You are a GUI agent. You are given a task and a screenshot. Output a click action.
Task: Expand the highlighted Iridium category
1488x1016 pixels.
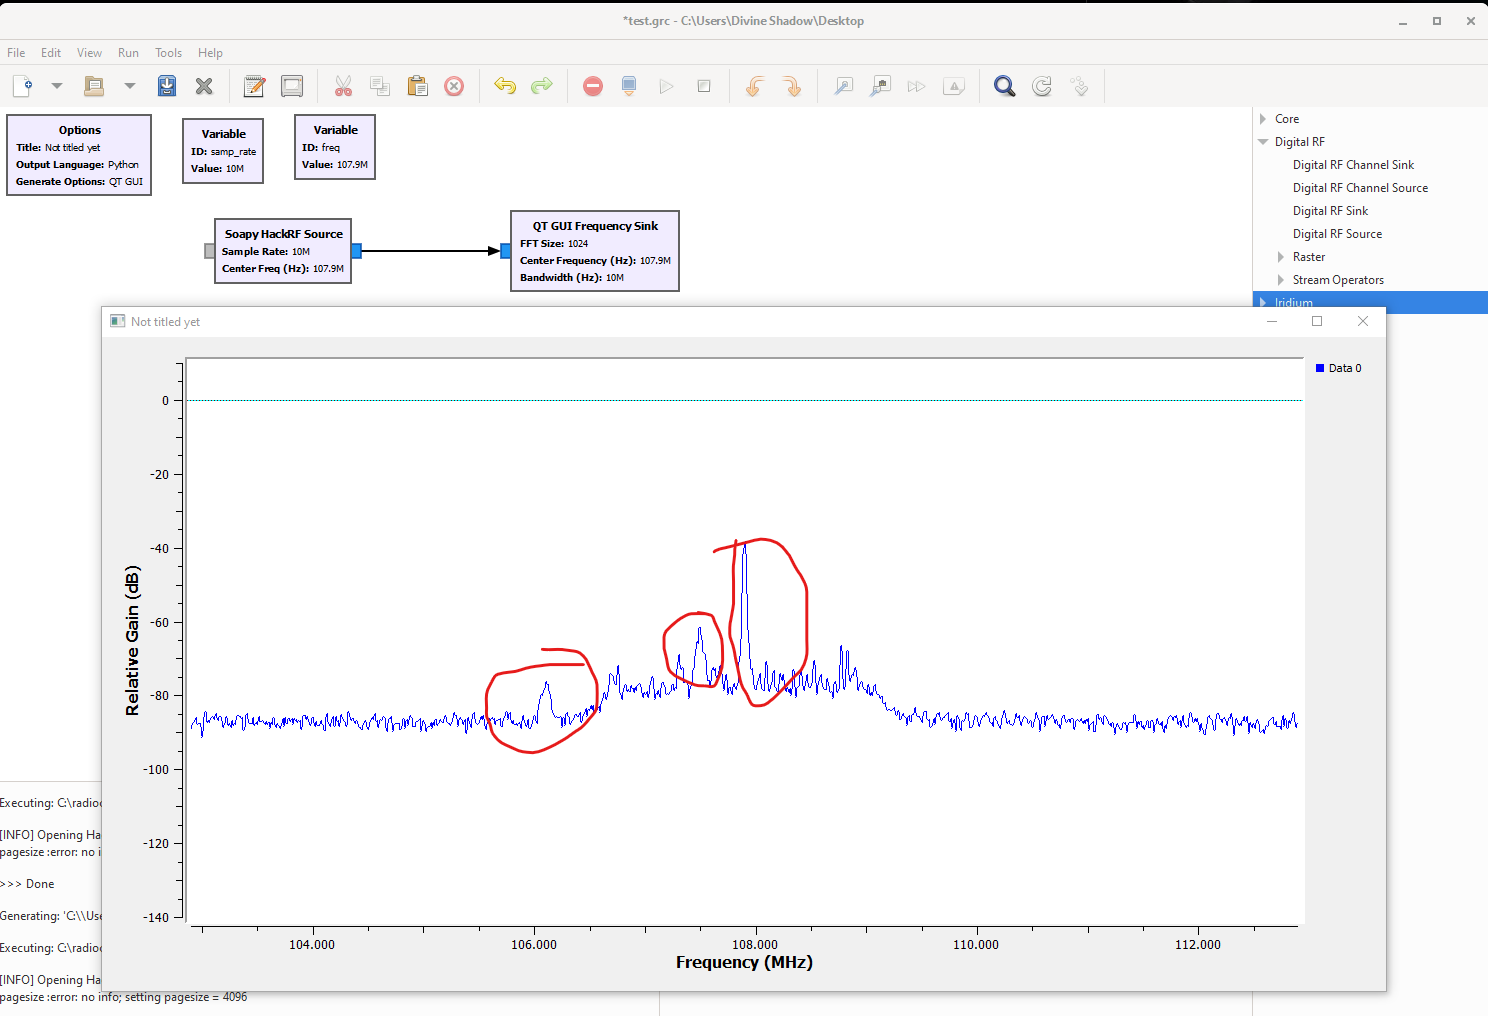pyautogui.click(x=1263, y=303)
